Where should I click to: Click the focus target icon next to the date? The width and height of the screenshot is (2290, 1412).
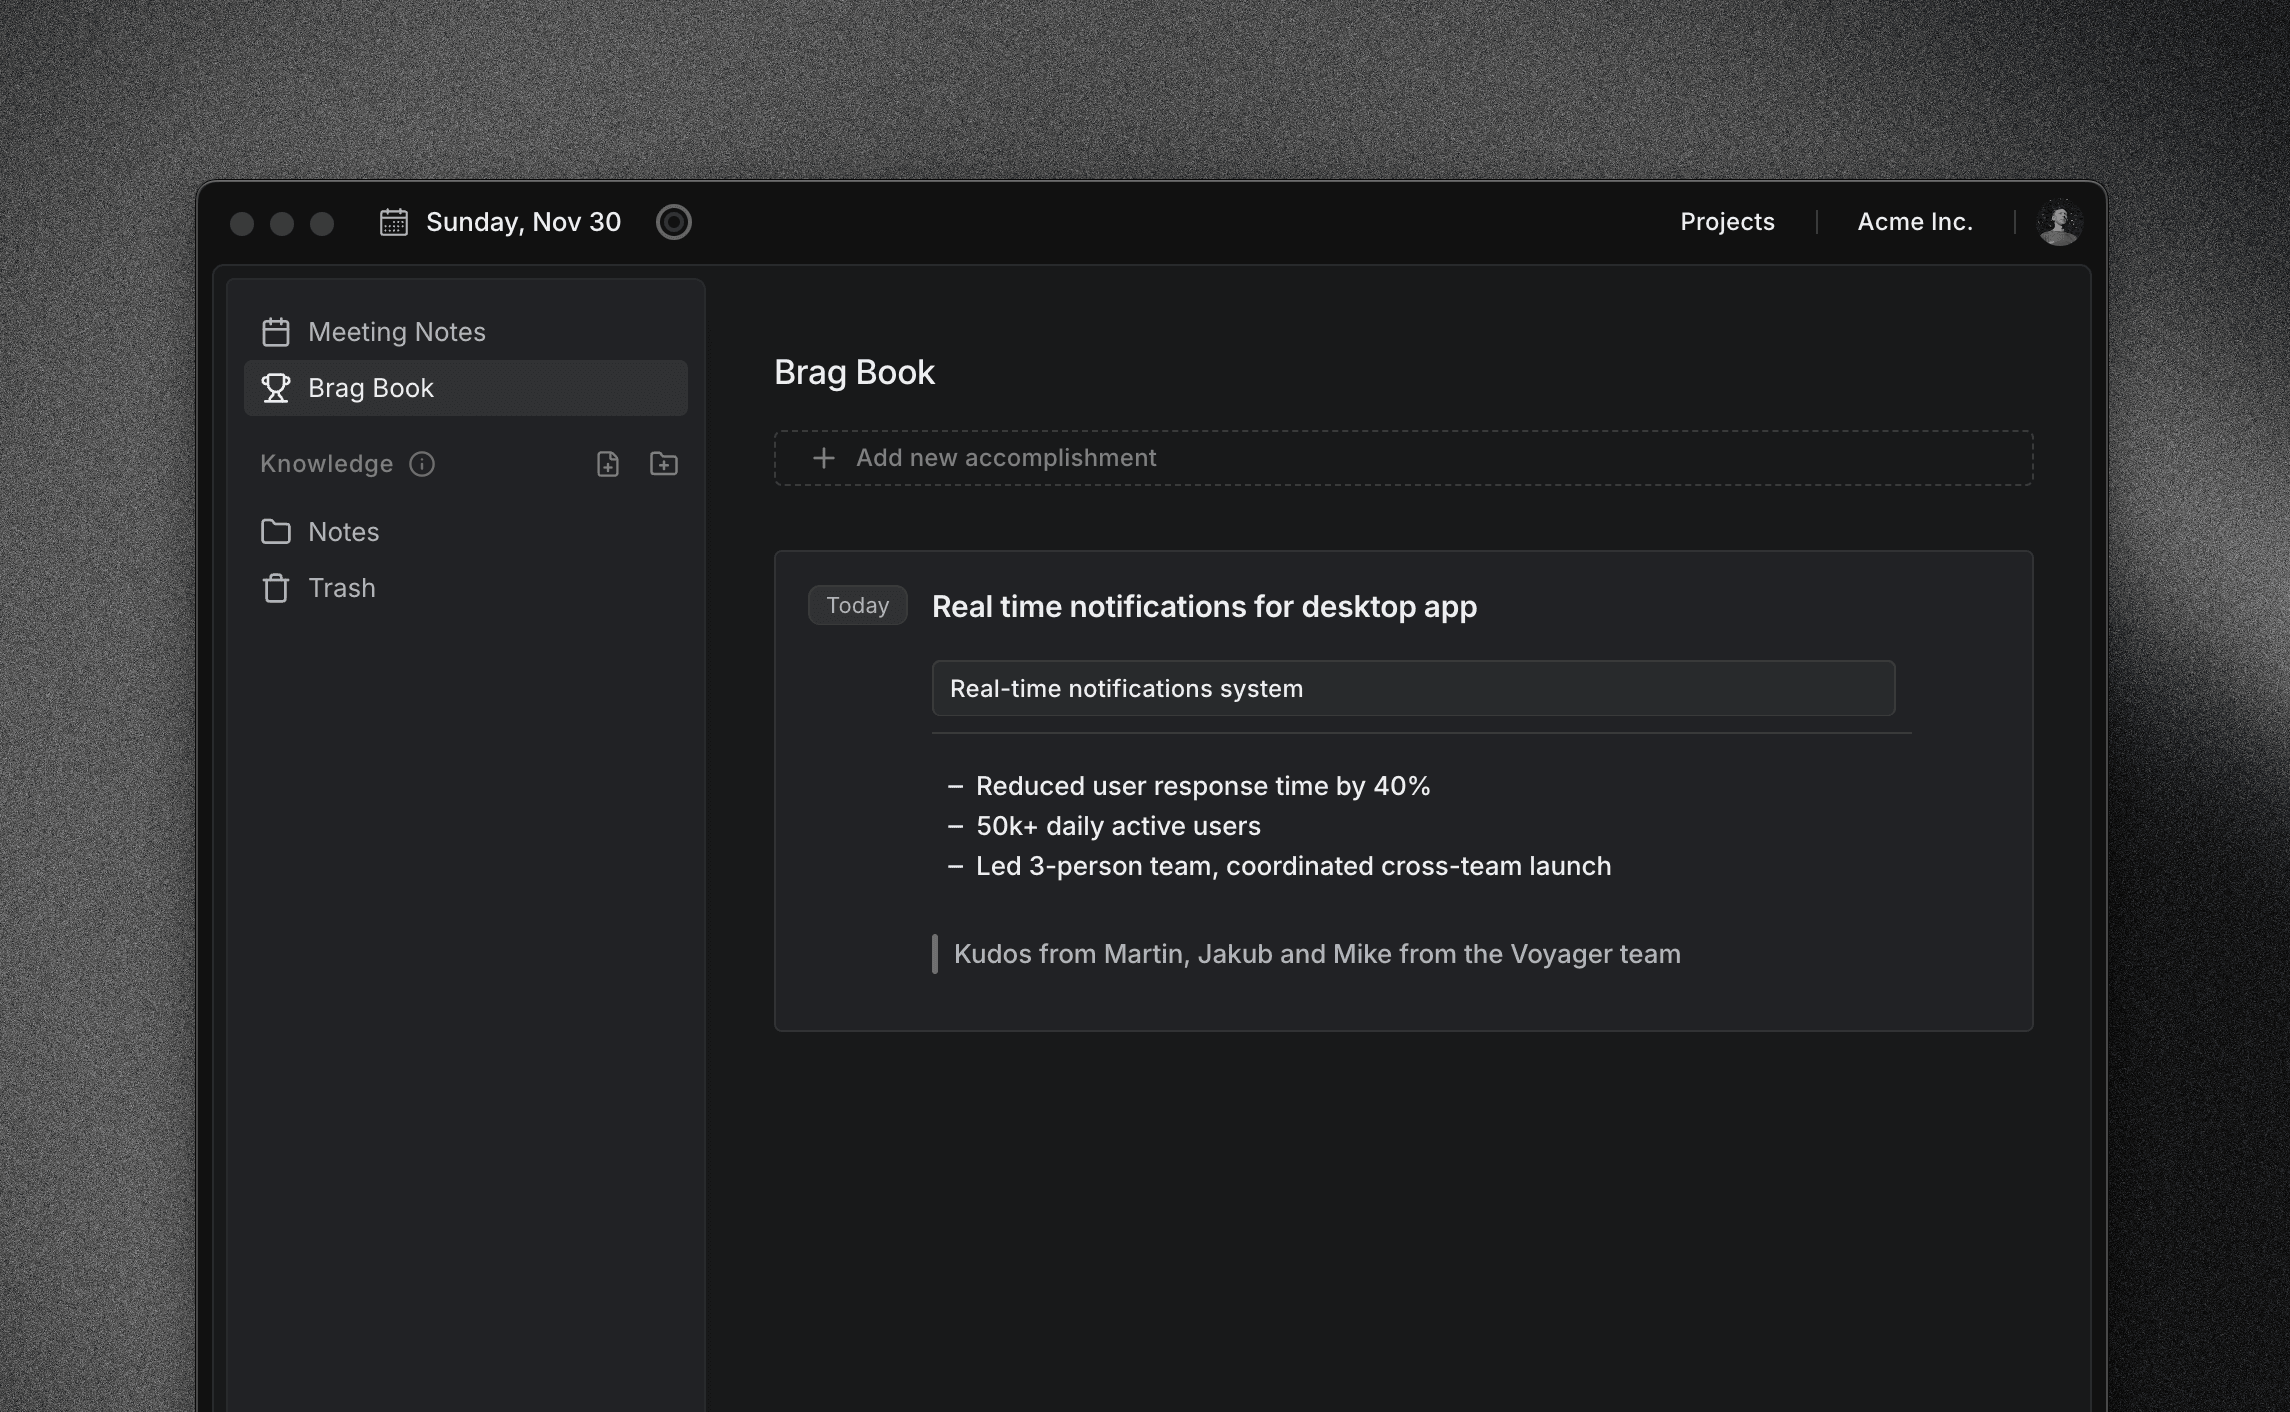pyautogui.click(x=673, y=222)
